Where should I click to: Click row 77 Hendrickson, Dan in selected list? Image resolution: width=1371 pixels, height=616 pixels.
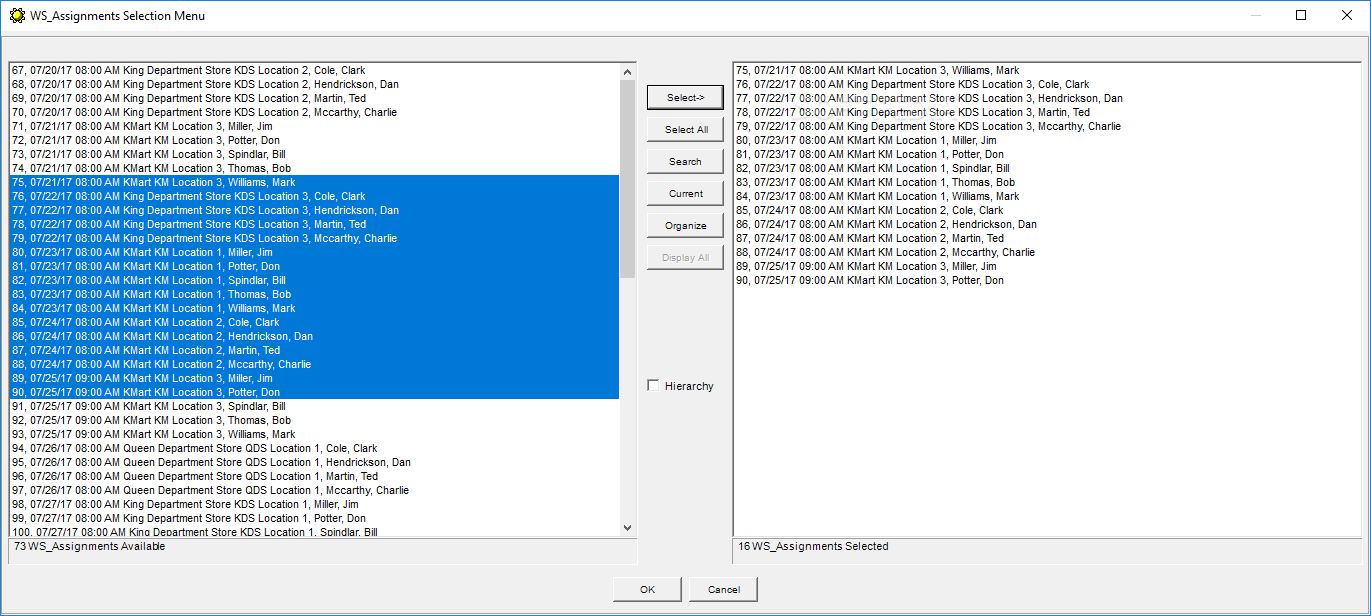tap(1047, 98)
